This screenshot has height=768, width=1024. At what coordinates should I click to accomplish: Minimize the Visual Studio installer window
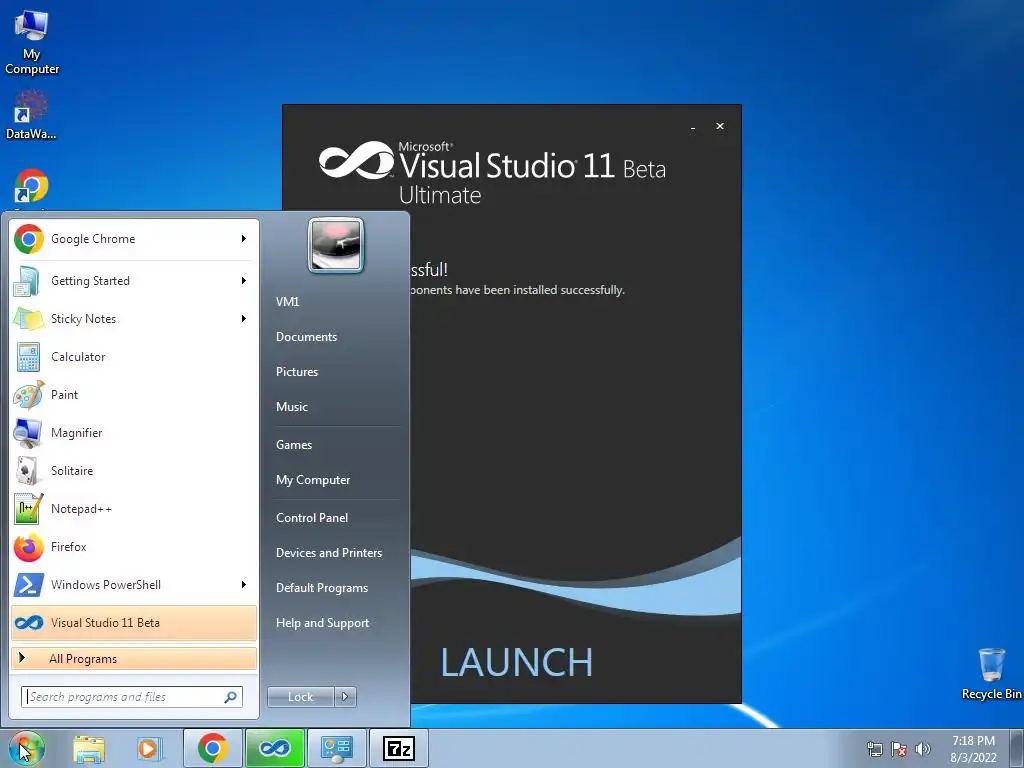[x=693, y=127]
